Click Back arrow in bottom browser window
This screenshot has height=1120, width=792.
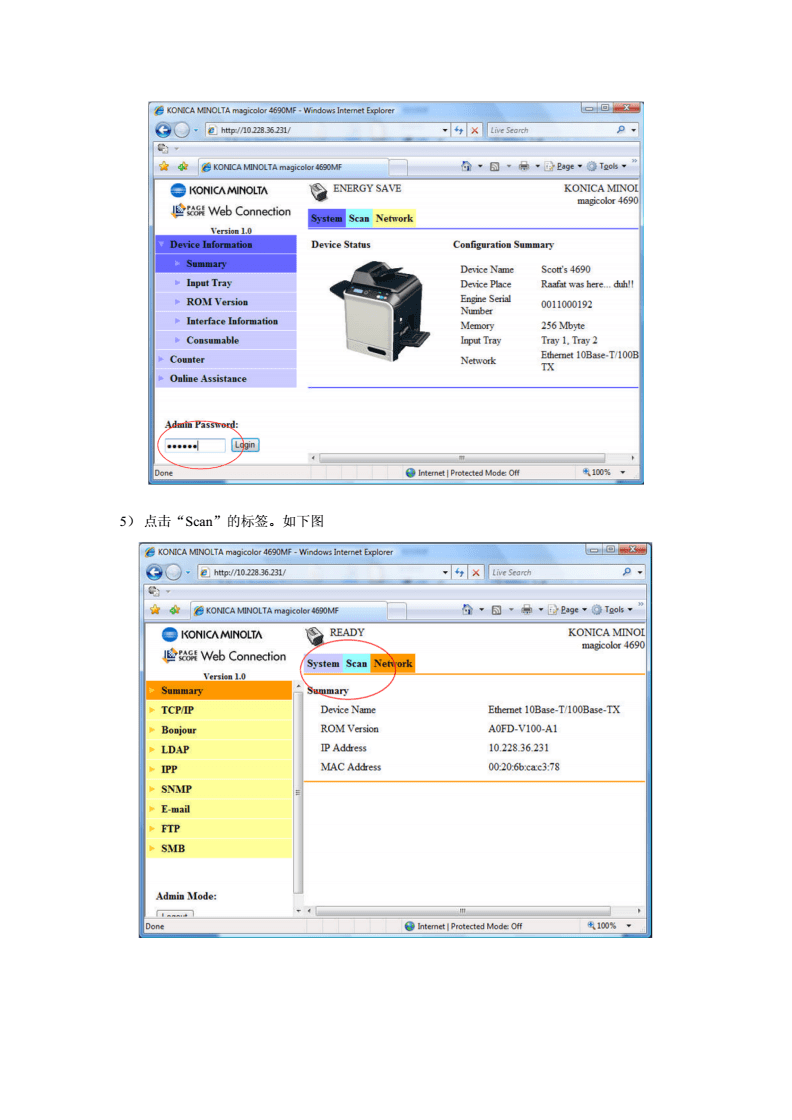[x=154, y=572]
